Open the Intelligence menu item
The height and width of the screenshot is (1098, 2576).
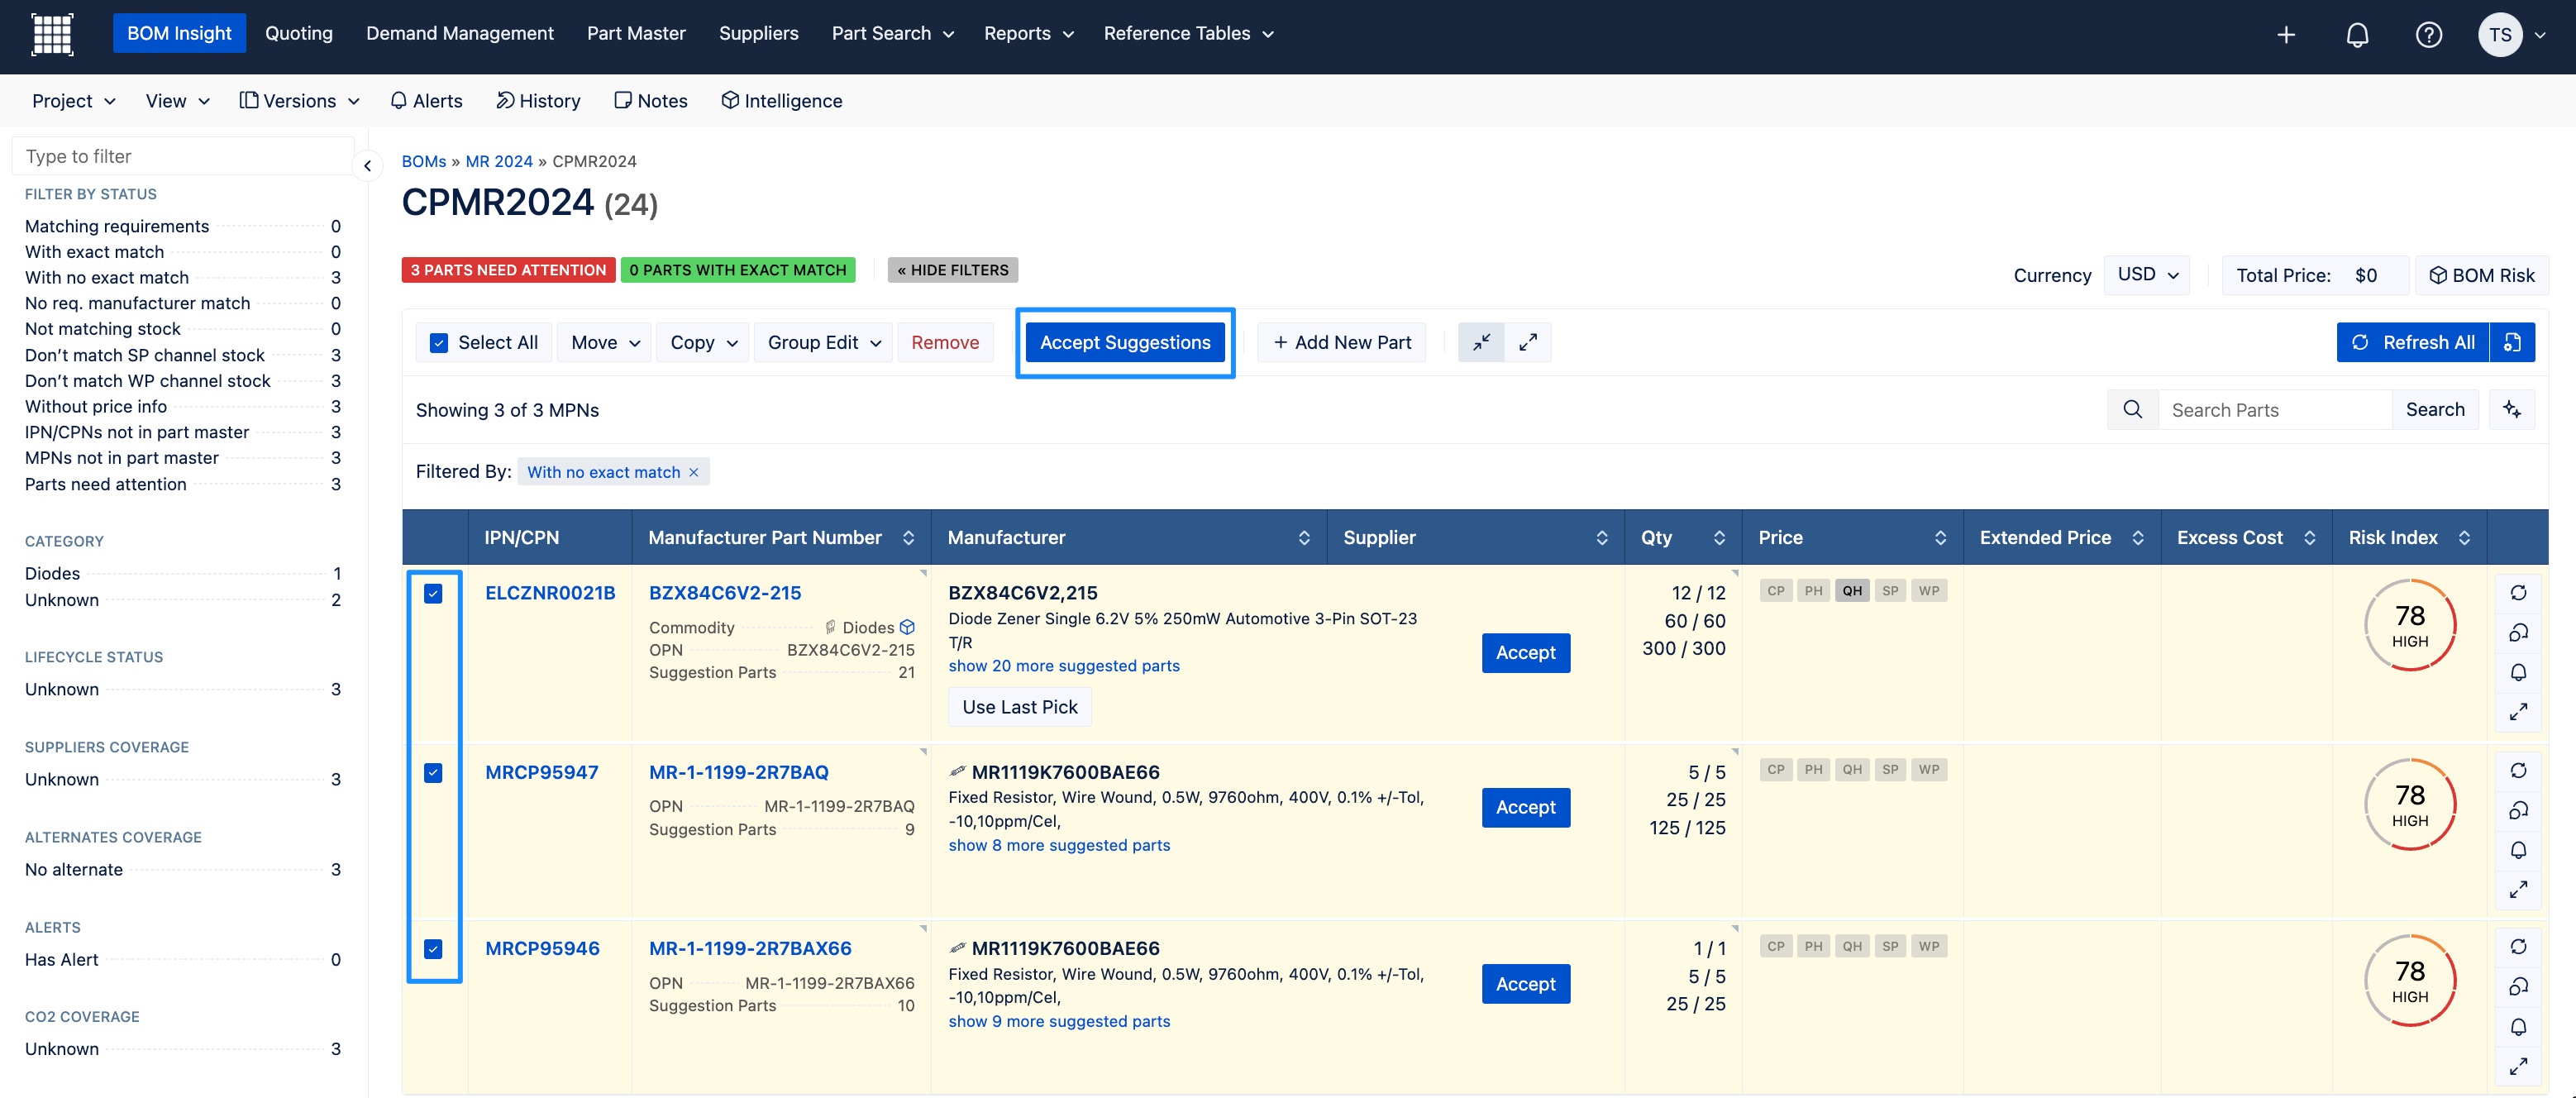pyautogui.click(x=782, y=101)
